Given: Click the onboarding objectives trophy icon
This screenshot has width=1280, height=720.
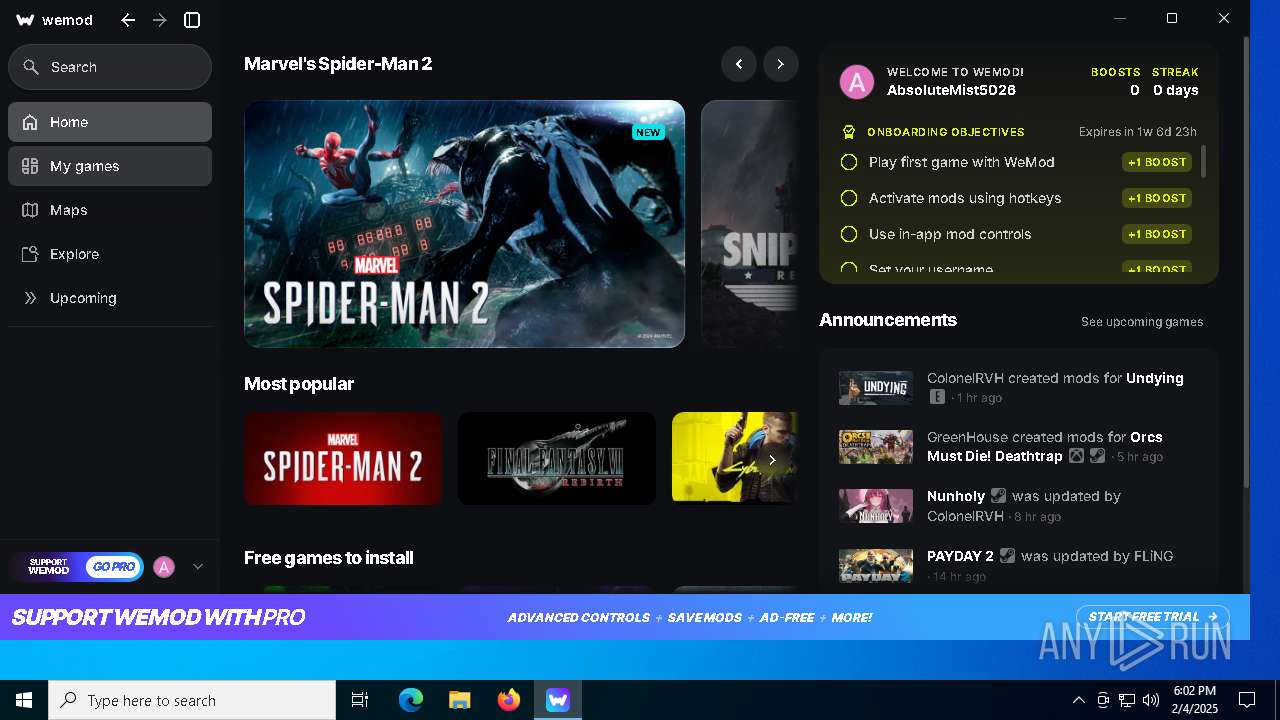Looking at the screenshot, I should pos(849,132).
